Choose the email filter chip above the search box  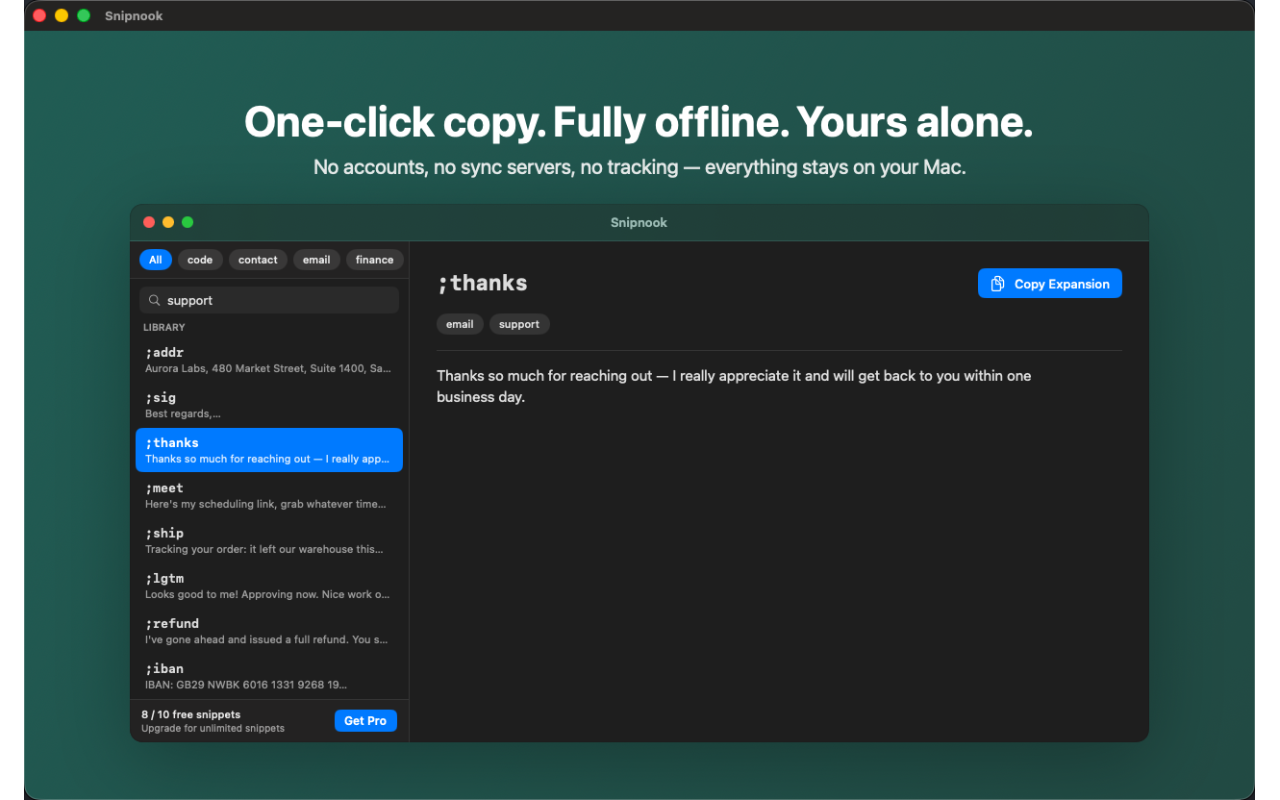coord(317,260)
